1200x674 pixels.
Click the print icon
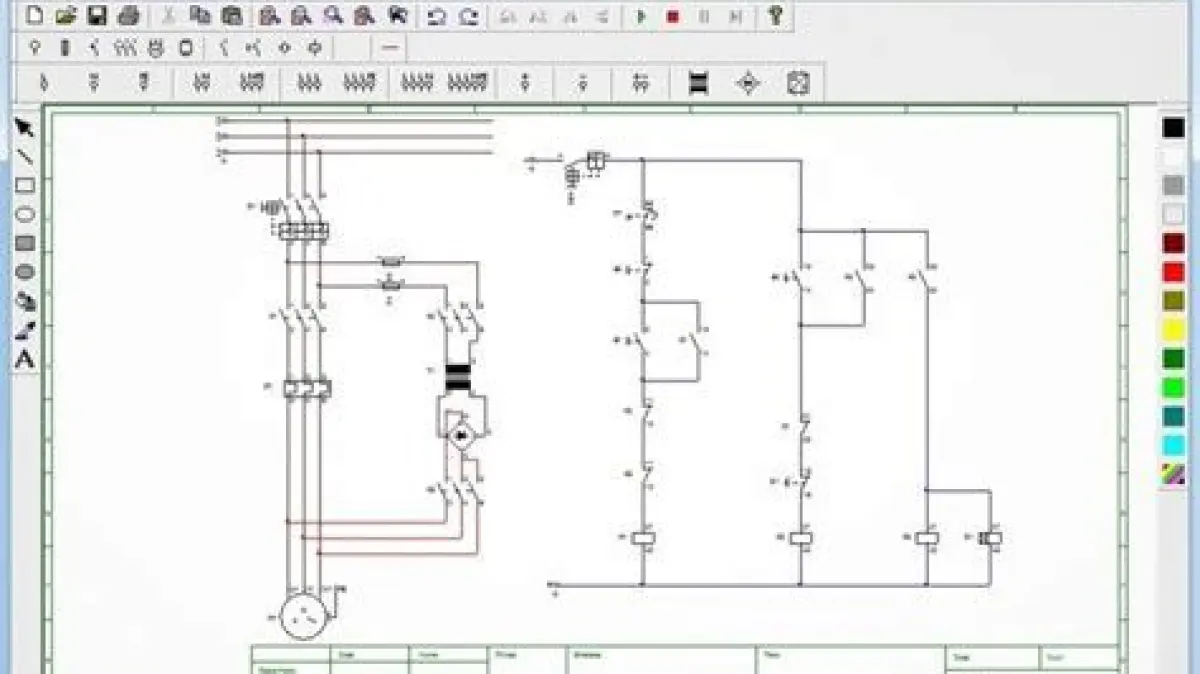[x=128, y=16]
